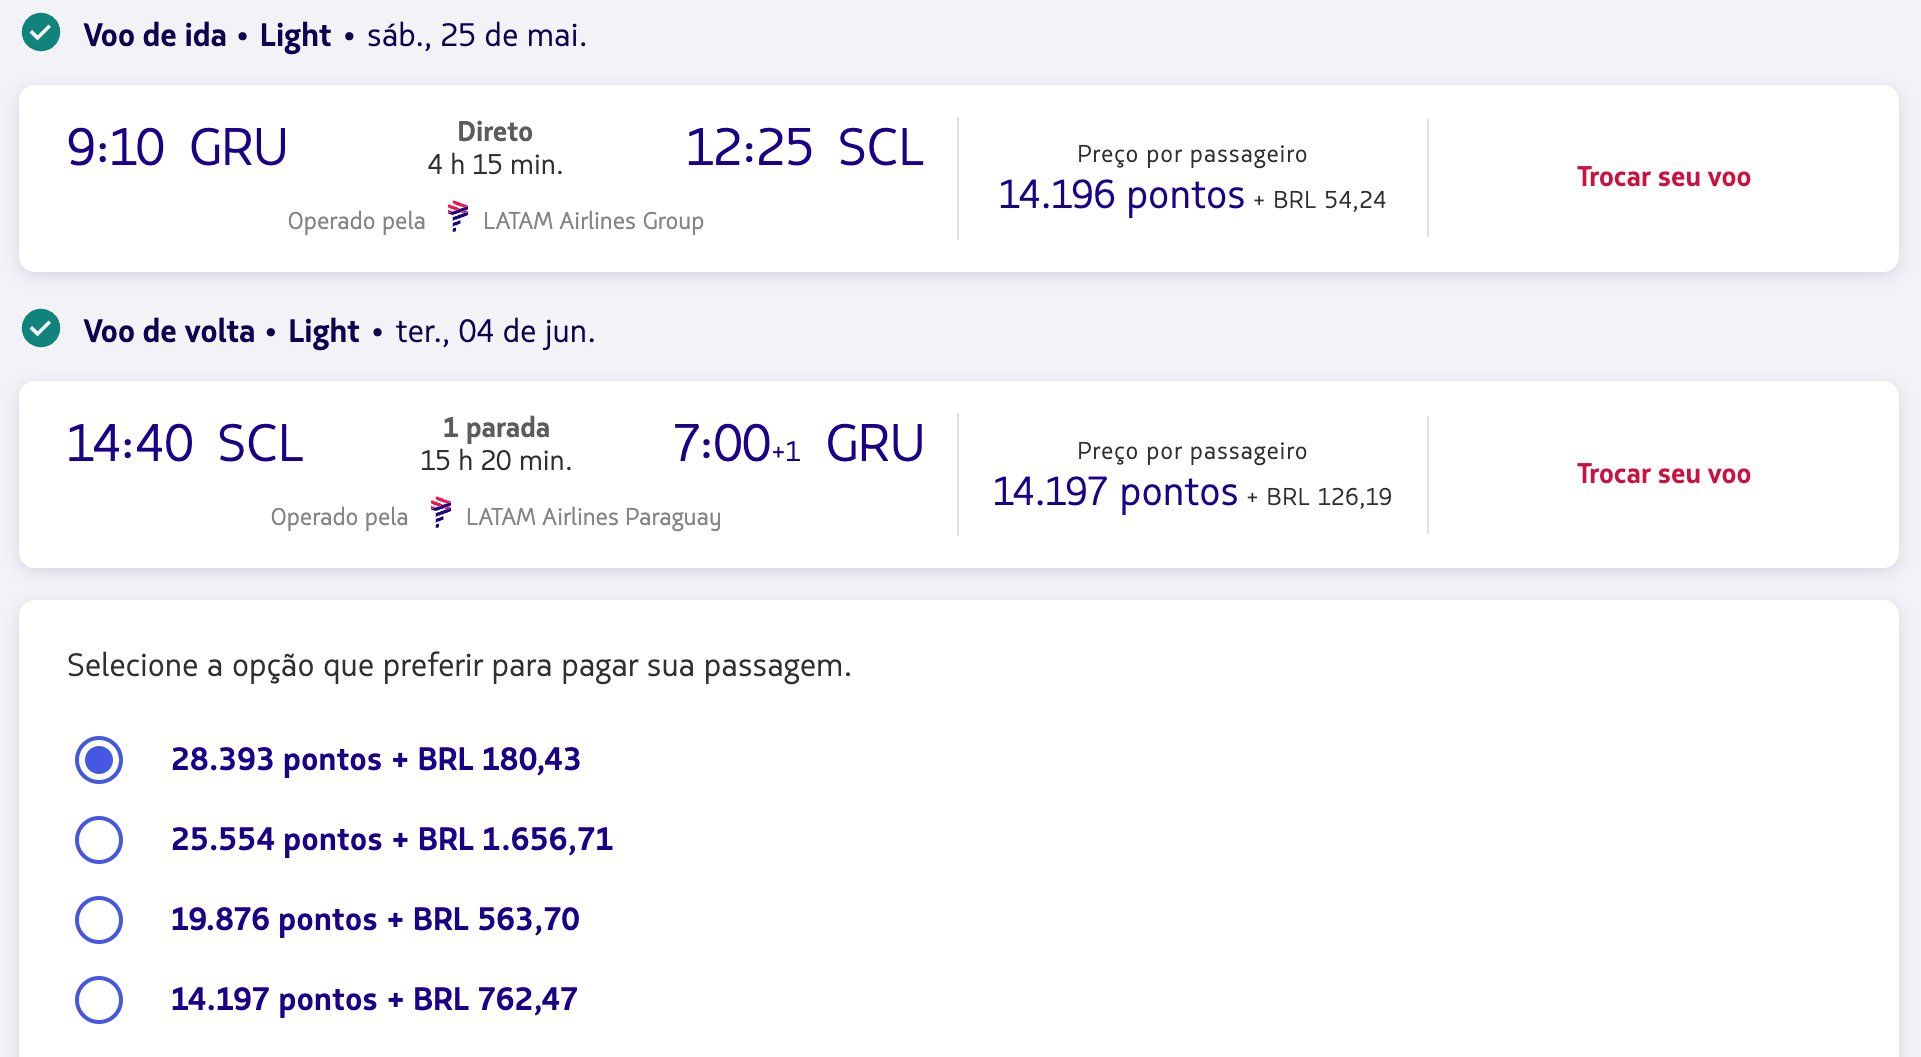The width and height of the screenshot is (1921, 1057).
Task: Click the green checkmark beside Voo de ida
Action: coord(41,33)
